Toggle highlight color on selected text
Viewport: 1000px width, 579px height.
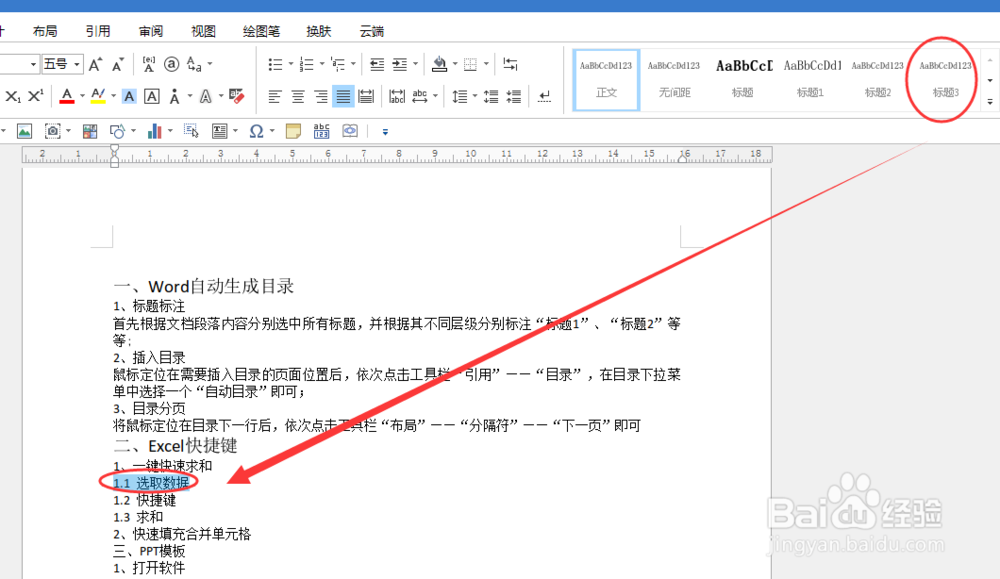click(98, 96)
